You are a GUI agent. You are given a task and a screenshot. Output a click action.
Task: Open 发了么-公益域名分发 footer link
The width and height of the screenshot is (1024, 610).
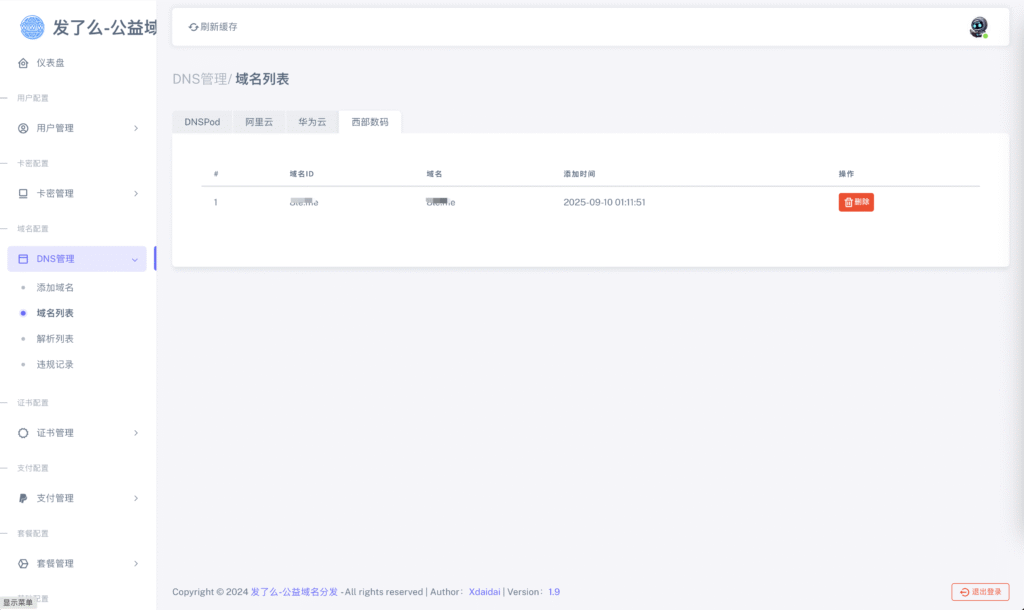click(295, 592)
